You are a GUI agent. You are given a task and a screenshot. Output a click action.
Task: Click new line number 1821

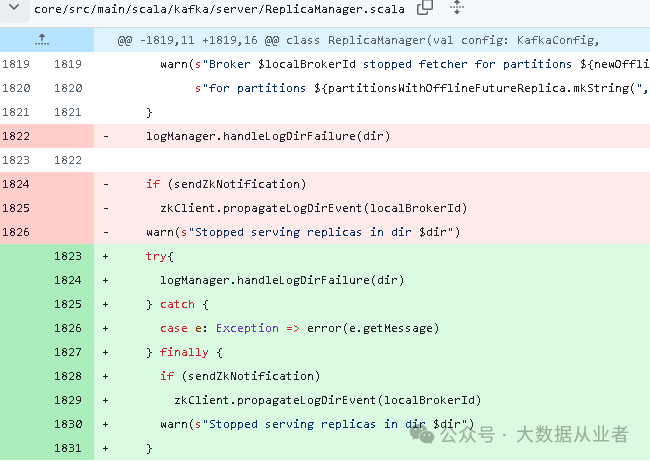tap(68, 112)
